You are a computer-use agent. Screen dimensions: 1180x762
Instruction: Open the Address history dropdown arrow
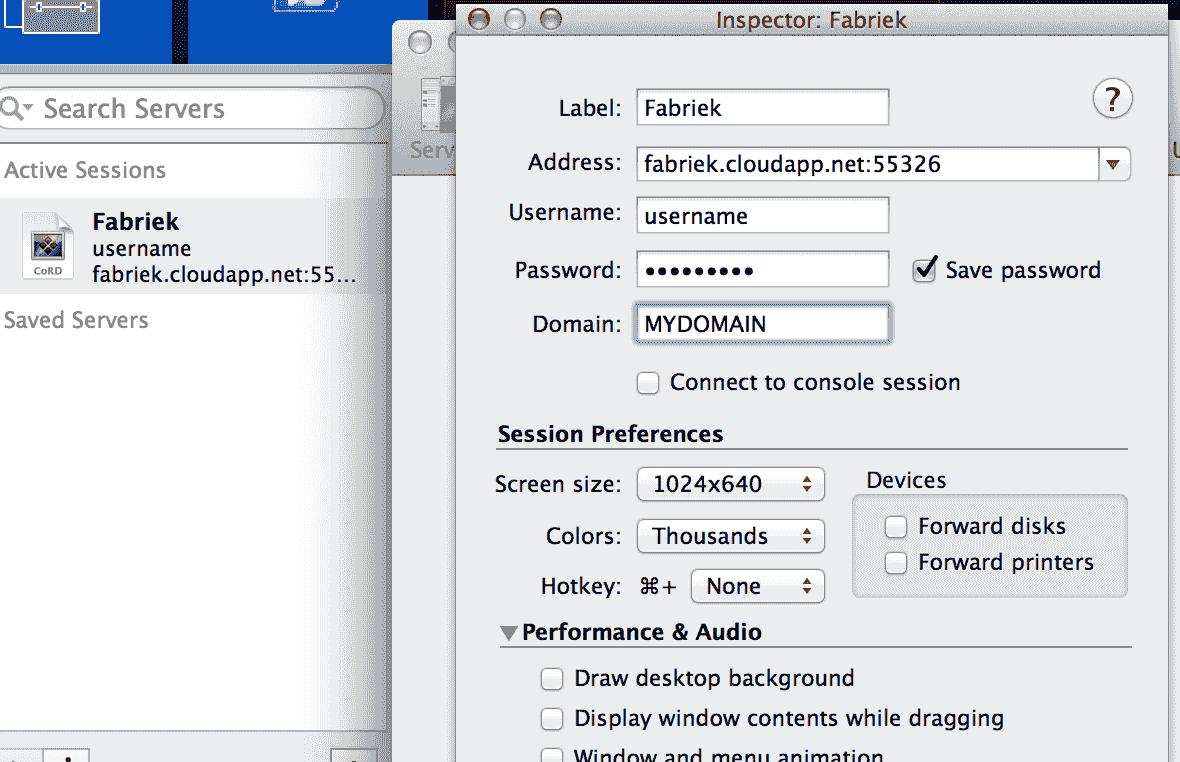coord(1113,164)
